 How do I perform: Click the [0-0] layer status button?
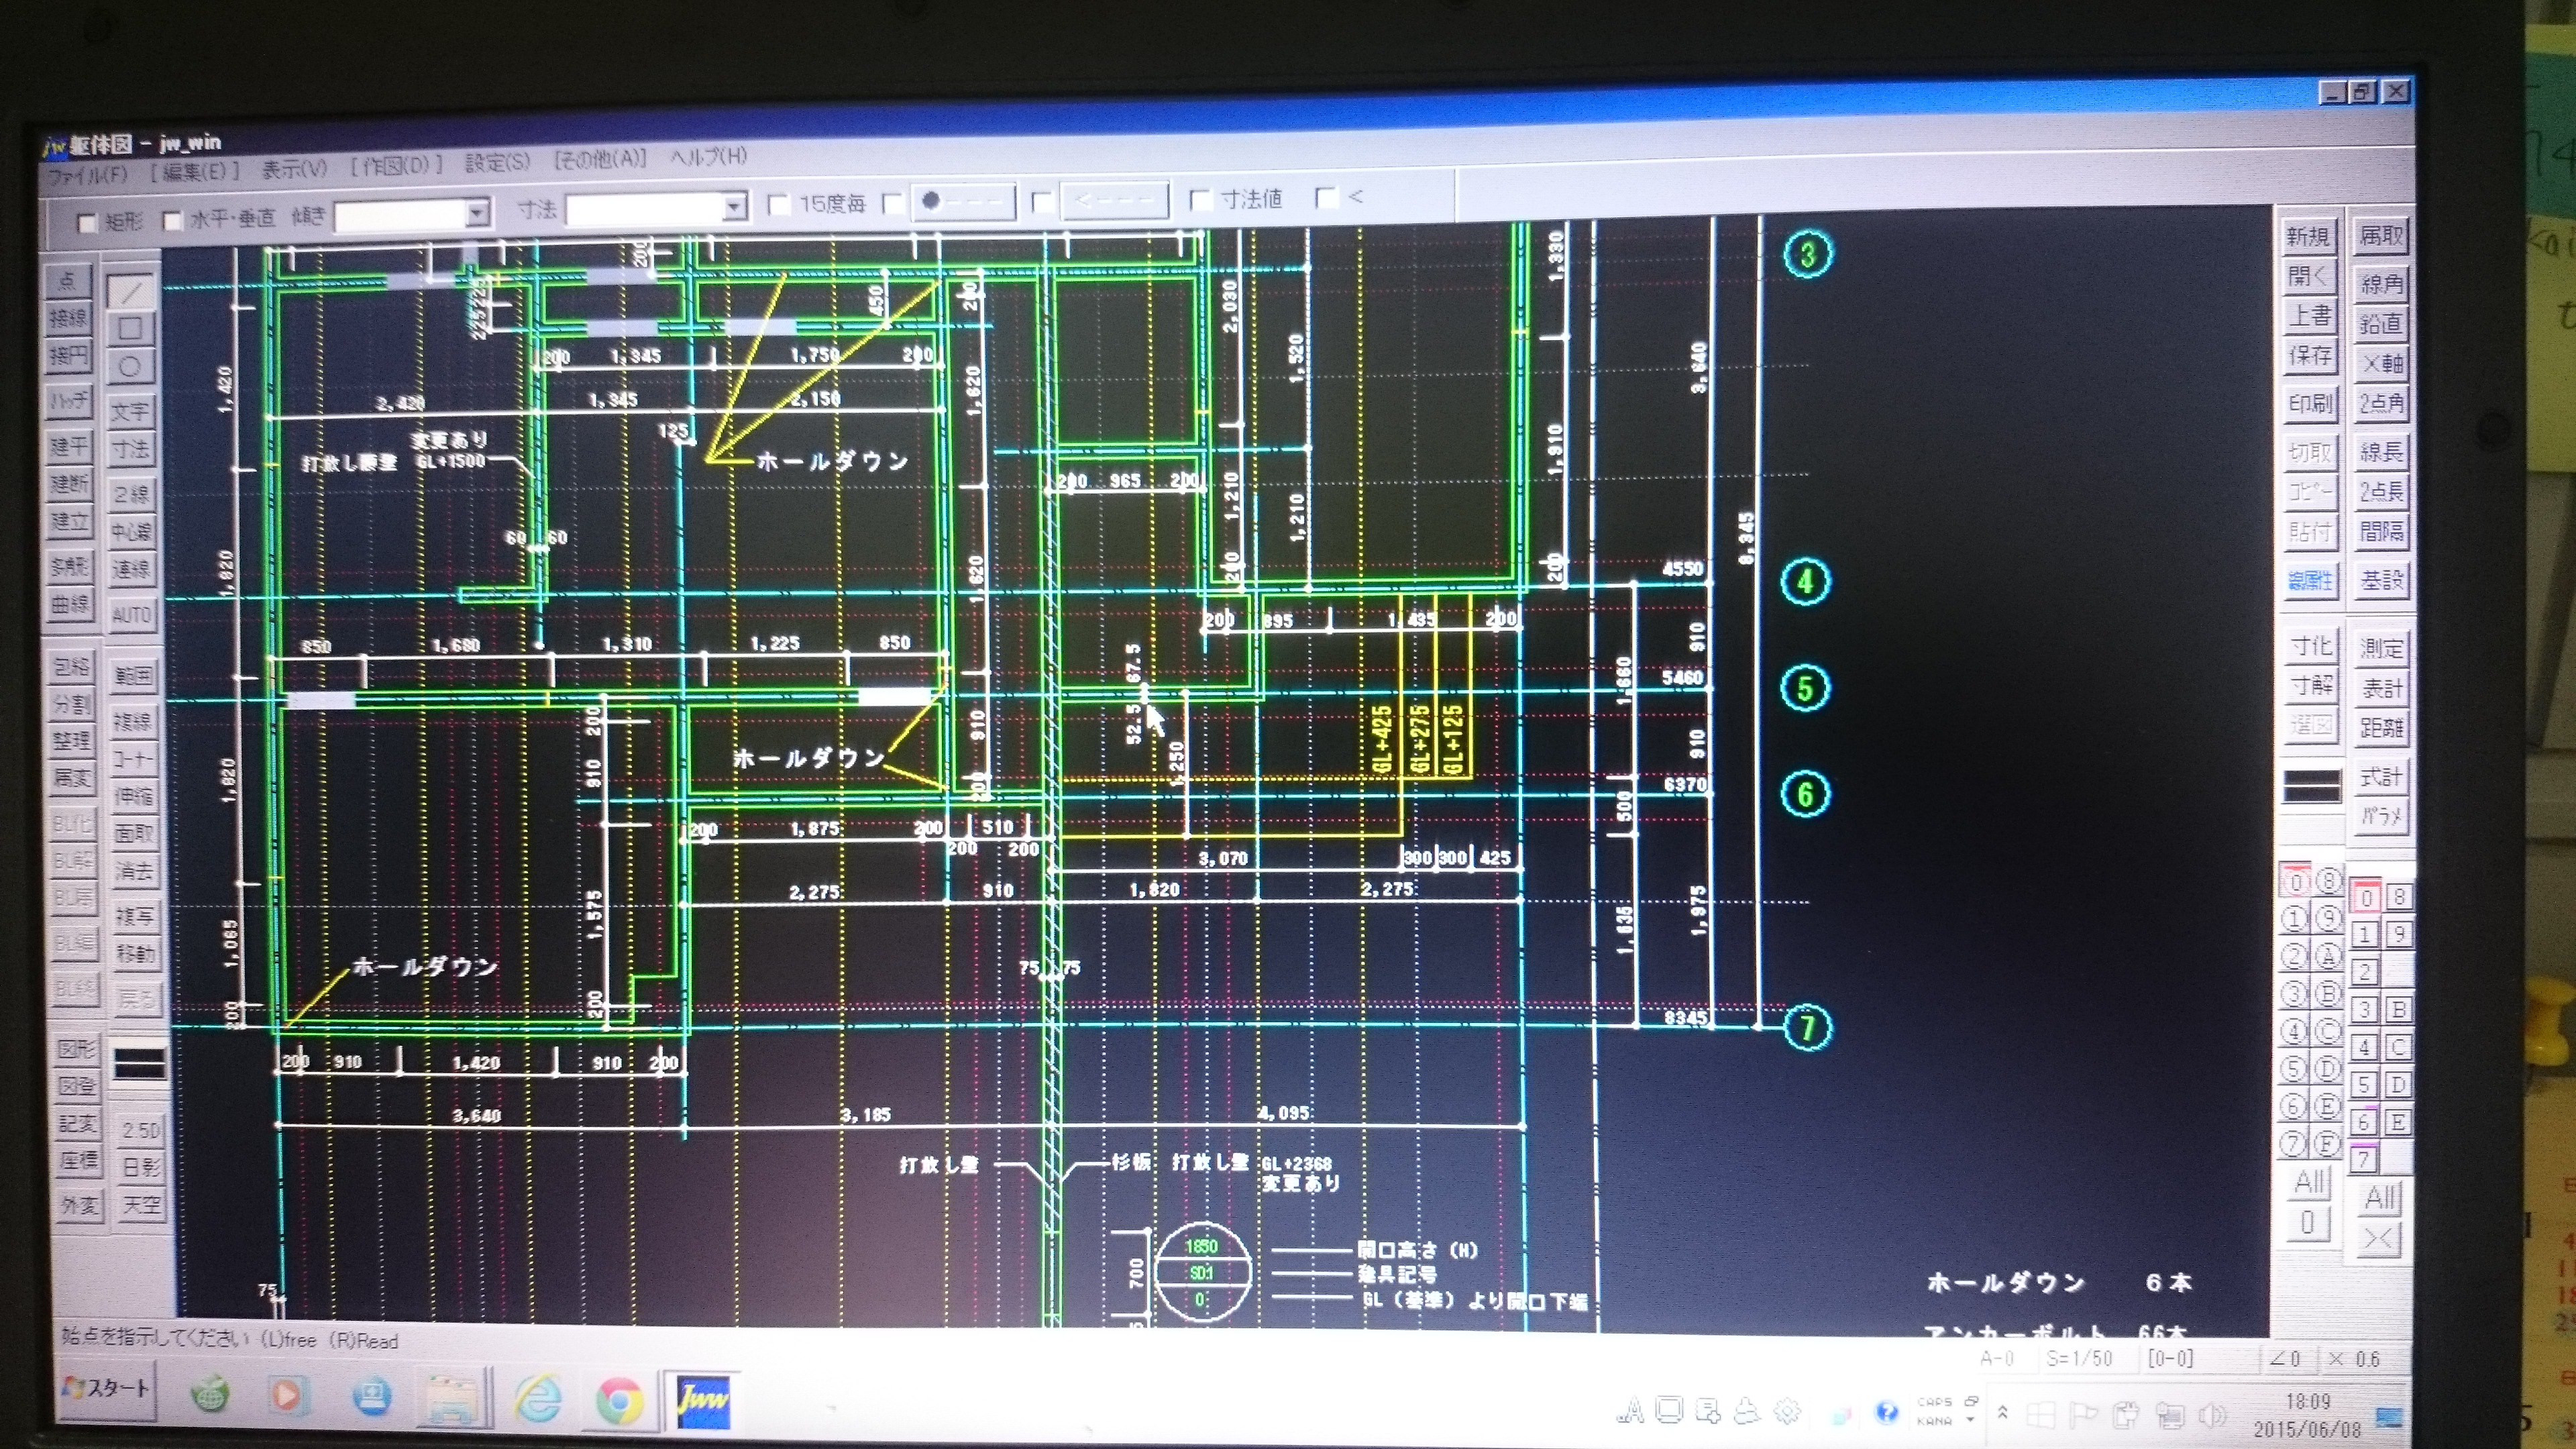pos(2171,1358)
